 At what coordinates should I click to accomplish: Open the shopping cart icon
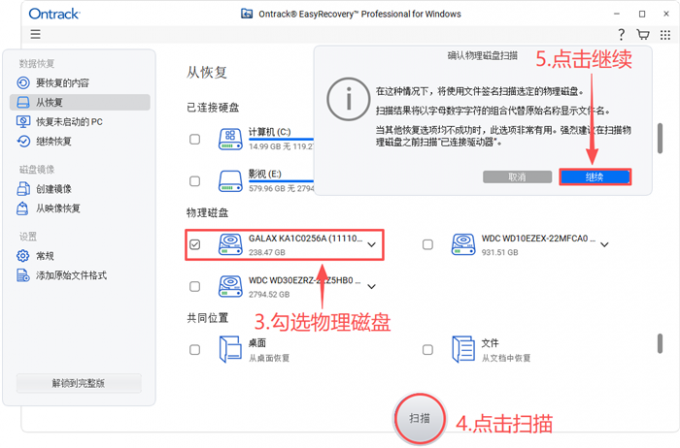(x=643, y=34)
